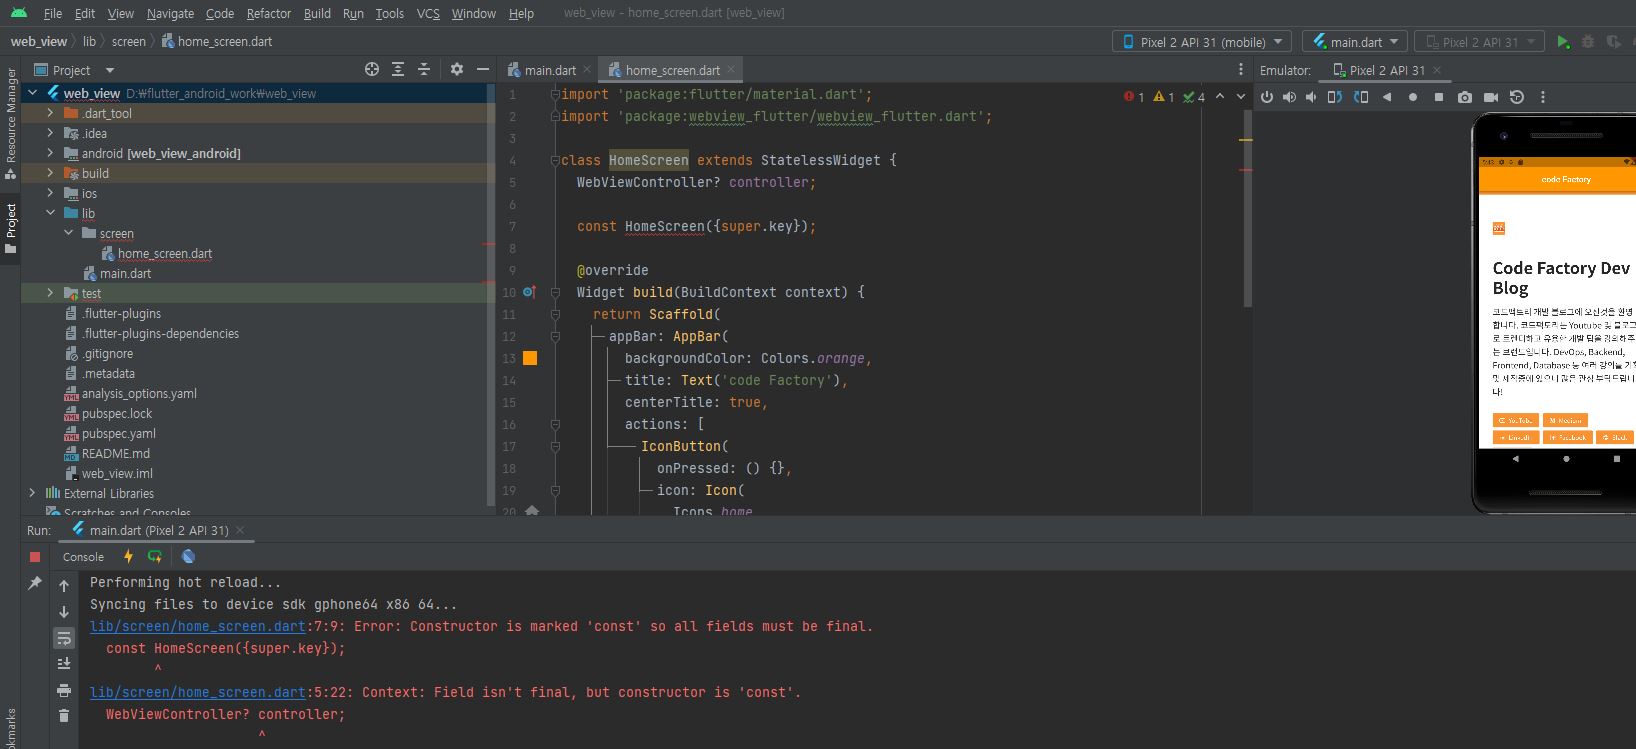Click Expand All in Project panel
This screenshot has width=1636, height=749.
pyautogui.click(x=398, y=69)
